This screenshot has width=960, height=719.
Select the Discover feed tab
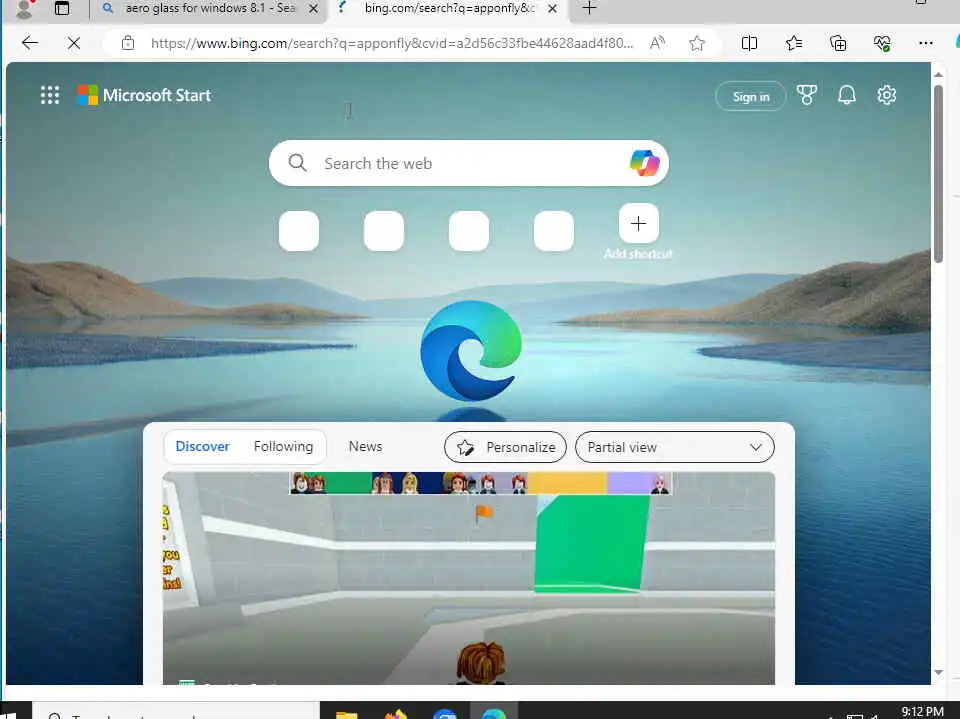click(202, 446)
